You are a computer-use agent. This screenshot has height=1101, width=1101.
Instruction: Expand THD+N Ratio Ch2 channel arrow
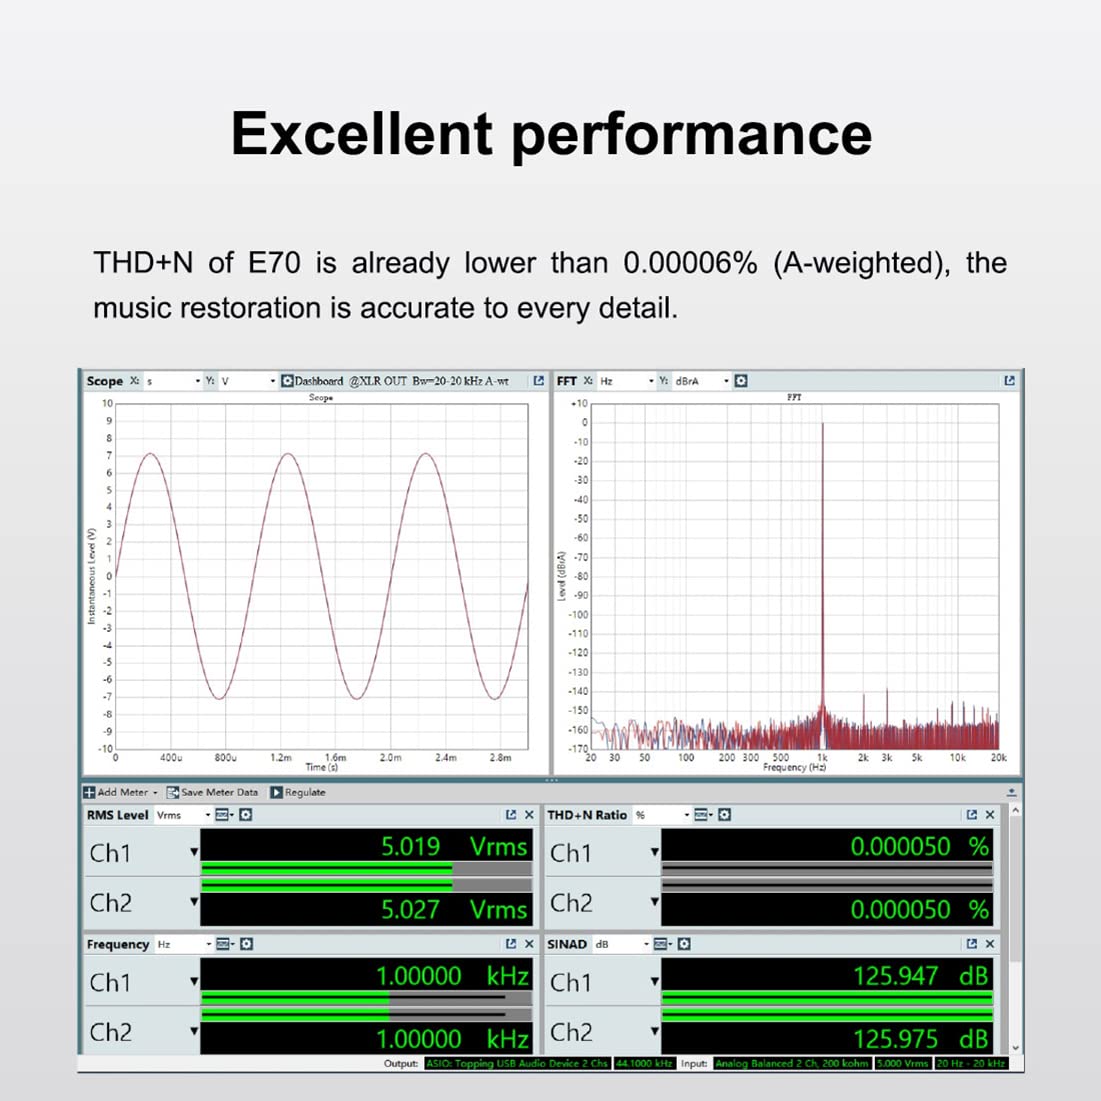click(x=654, y=902)
